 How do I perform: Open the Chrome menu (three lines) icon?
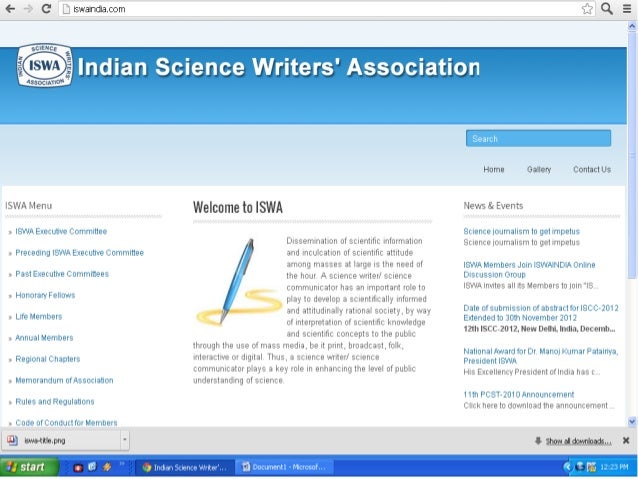[x=627, y=9]
